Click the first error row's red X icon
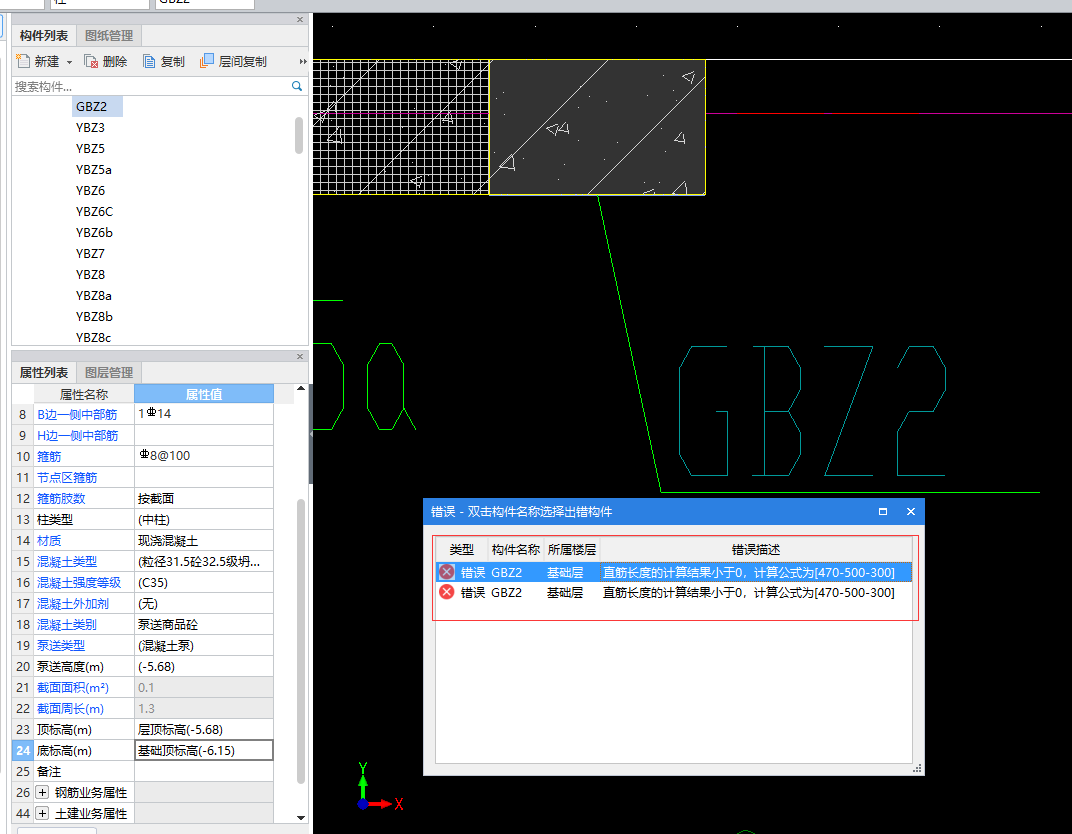This screenshot has width=1072, height=834. click(446, 572)
